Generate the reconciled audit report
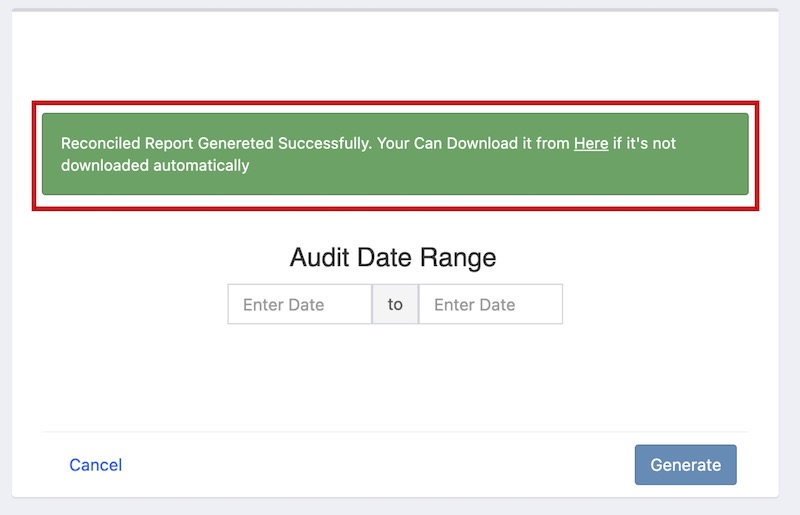This screenshot has width=800, height=515. pyautogui.click(x=685, y=465)
